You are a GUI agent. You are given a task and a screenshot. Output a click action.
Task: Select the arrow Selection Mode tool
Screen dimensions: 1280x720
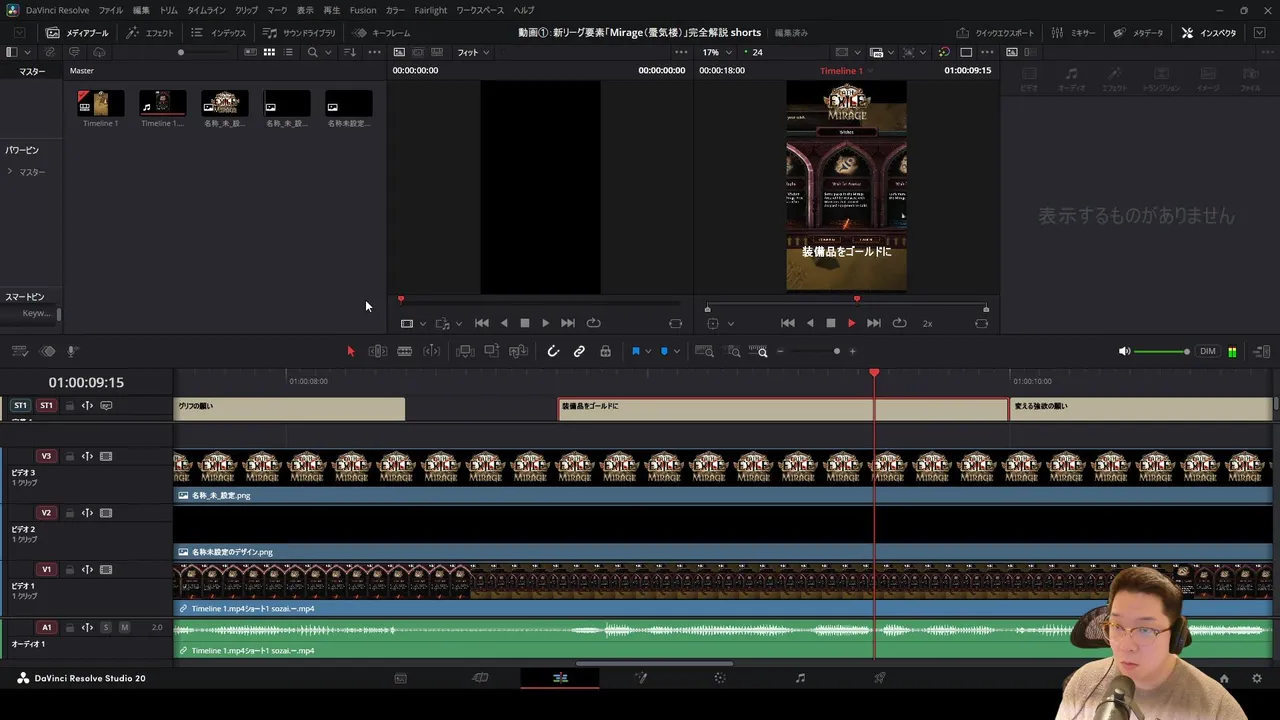click(x=350, y=351)
